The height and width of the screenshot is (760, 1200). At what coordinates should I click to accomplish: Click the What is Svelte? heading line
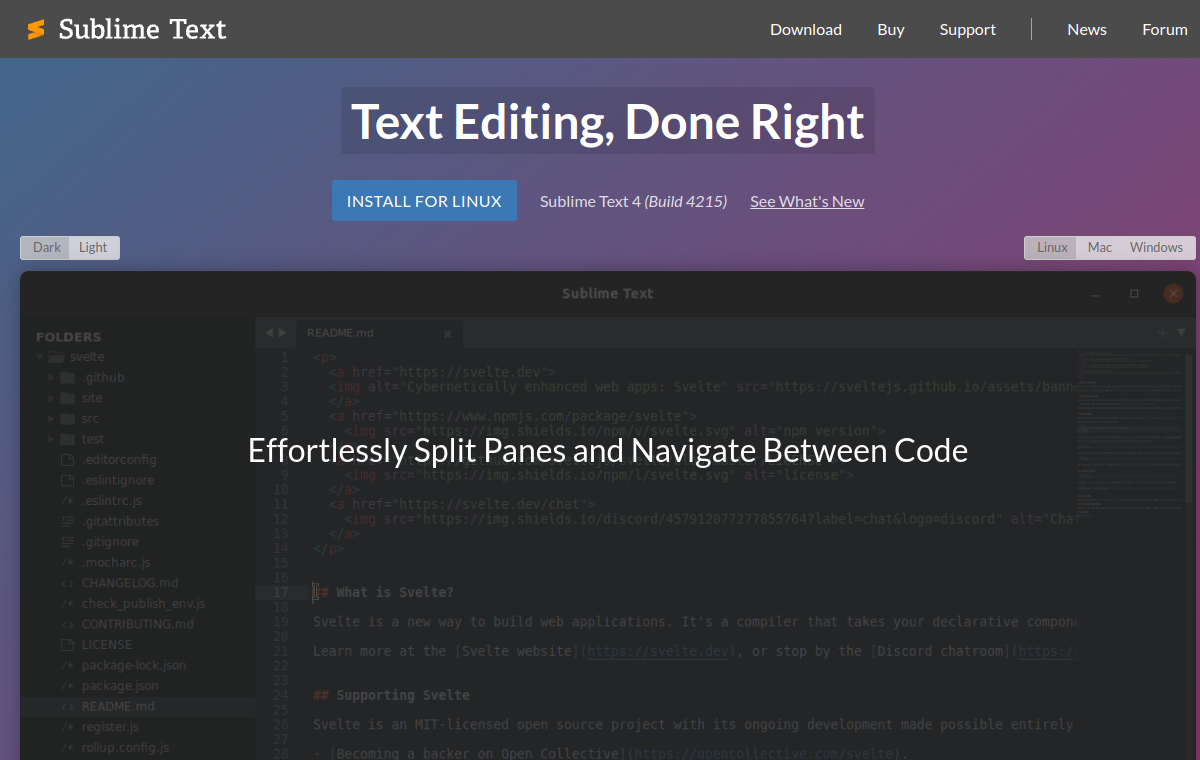click(x=384, y=592)
